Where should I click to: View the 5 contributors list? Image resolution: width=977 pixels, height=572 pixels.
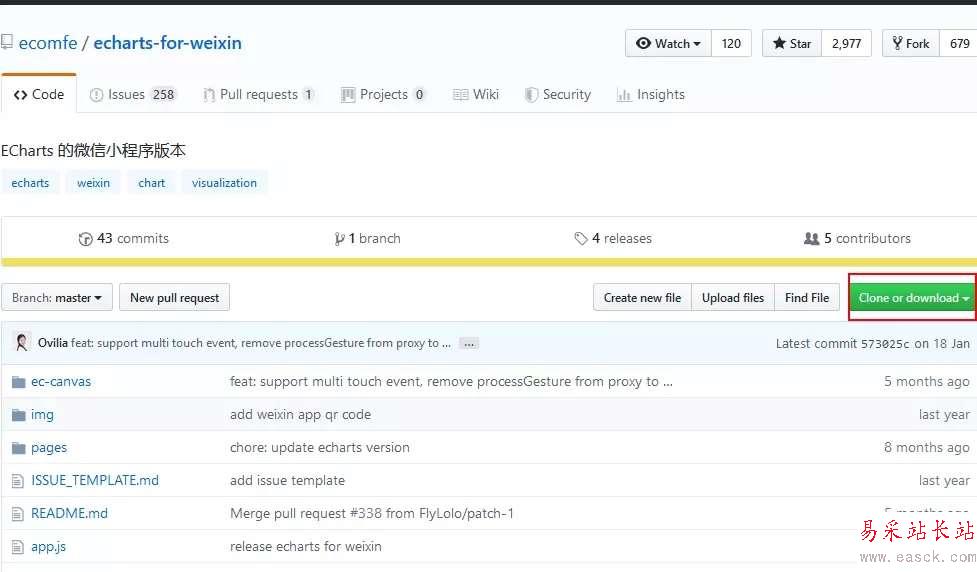857,239
